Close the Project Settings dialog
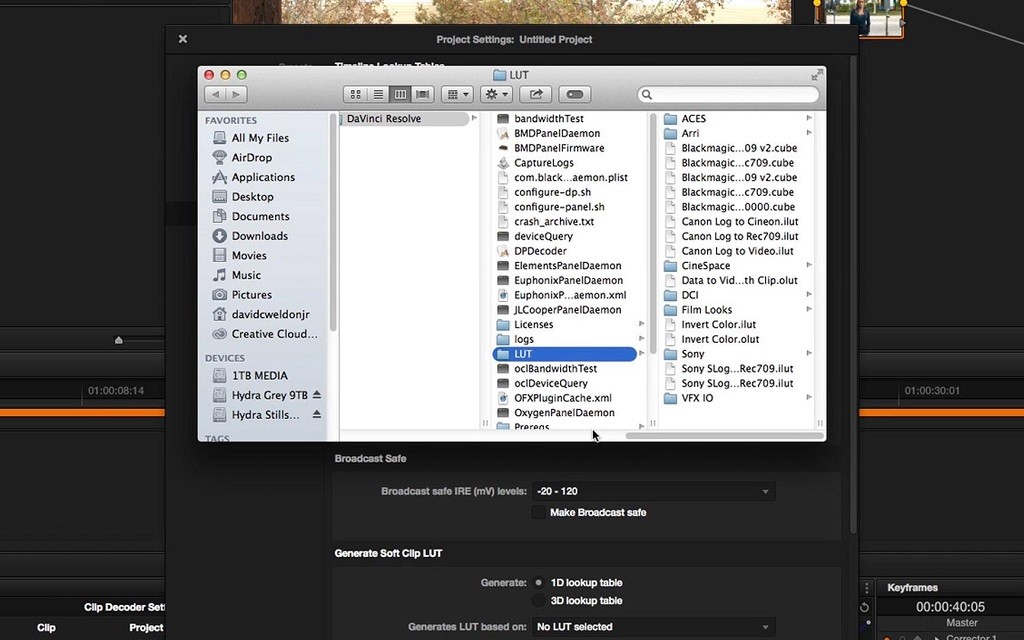This screenshot has height=640, width=1024. coord(183,39)
